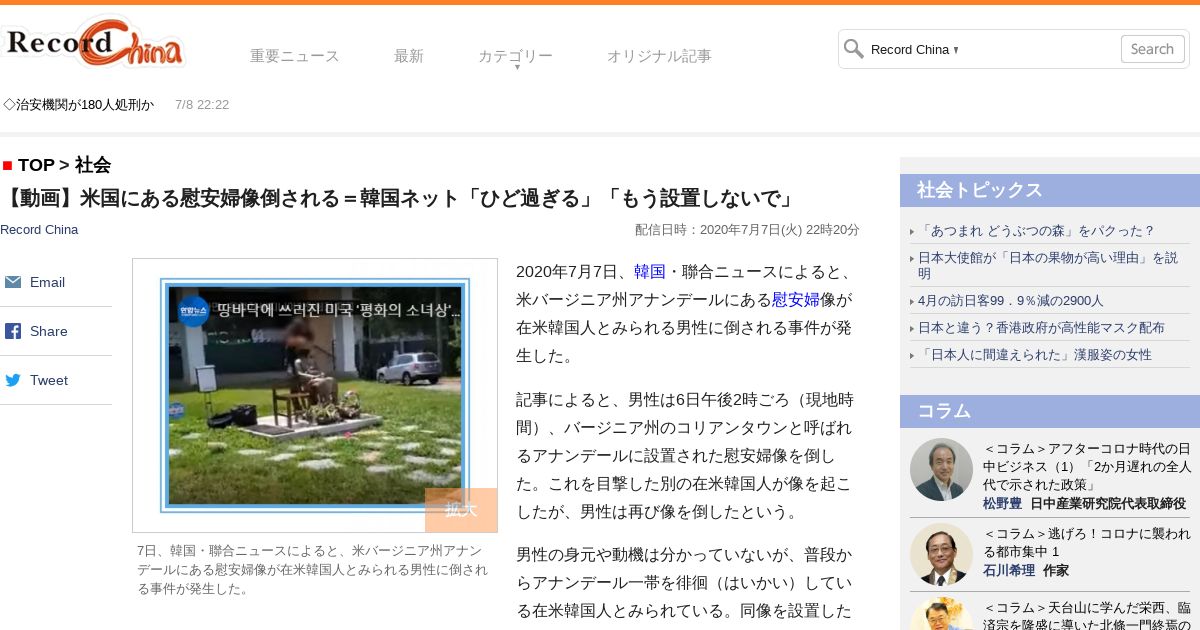
Task: Go to the TOP breadcrumb link
Action: tap(36, 165)
